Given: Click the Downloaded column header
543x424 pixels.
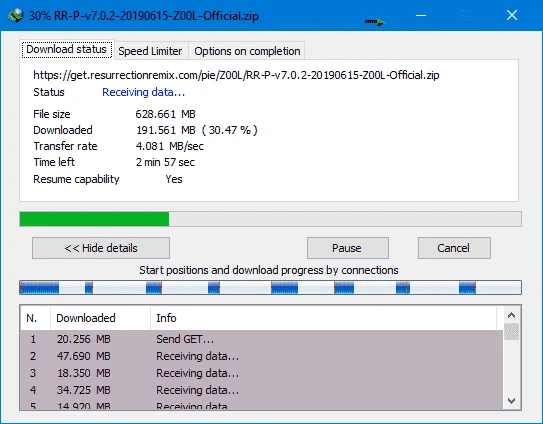Looking at the screenshot, I should pos(100,318).
